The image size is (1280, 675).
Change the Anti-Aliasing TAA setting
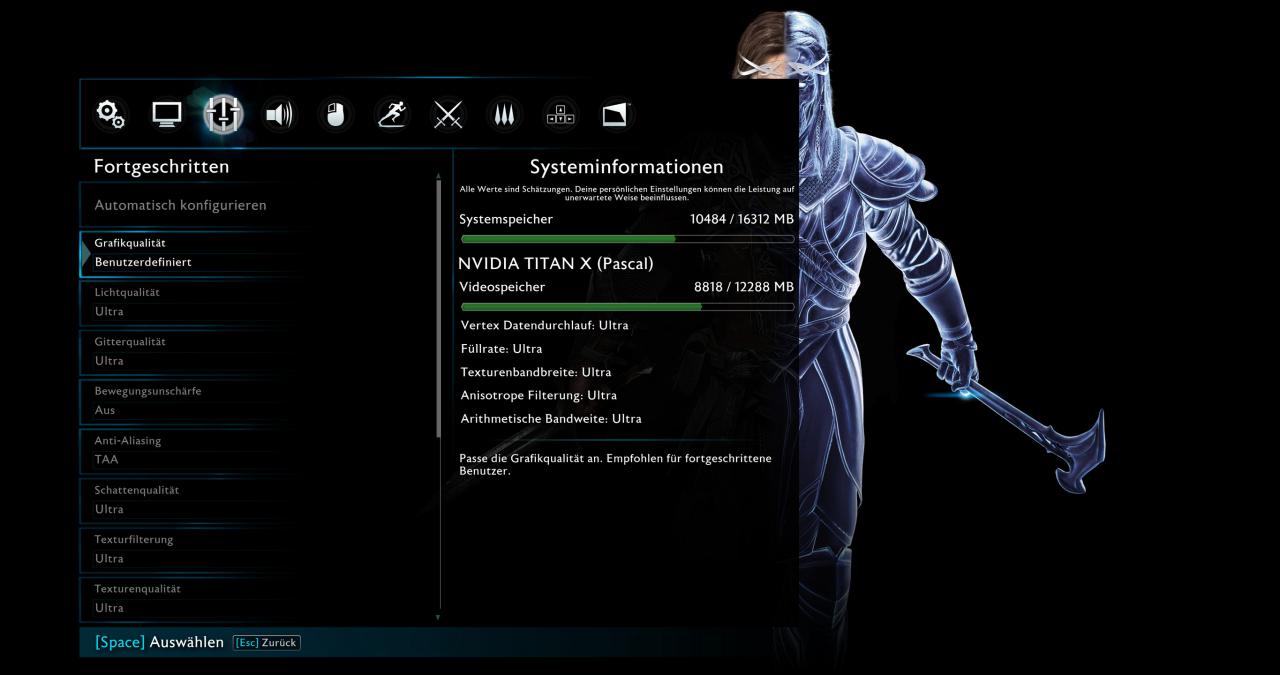(257, 450)
